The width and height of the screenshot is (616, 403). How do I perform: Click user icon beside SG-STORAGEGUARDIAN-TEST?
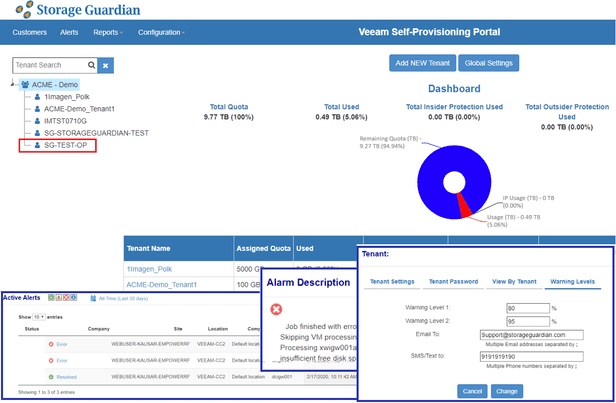(37, 133)
